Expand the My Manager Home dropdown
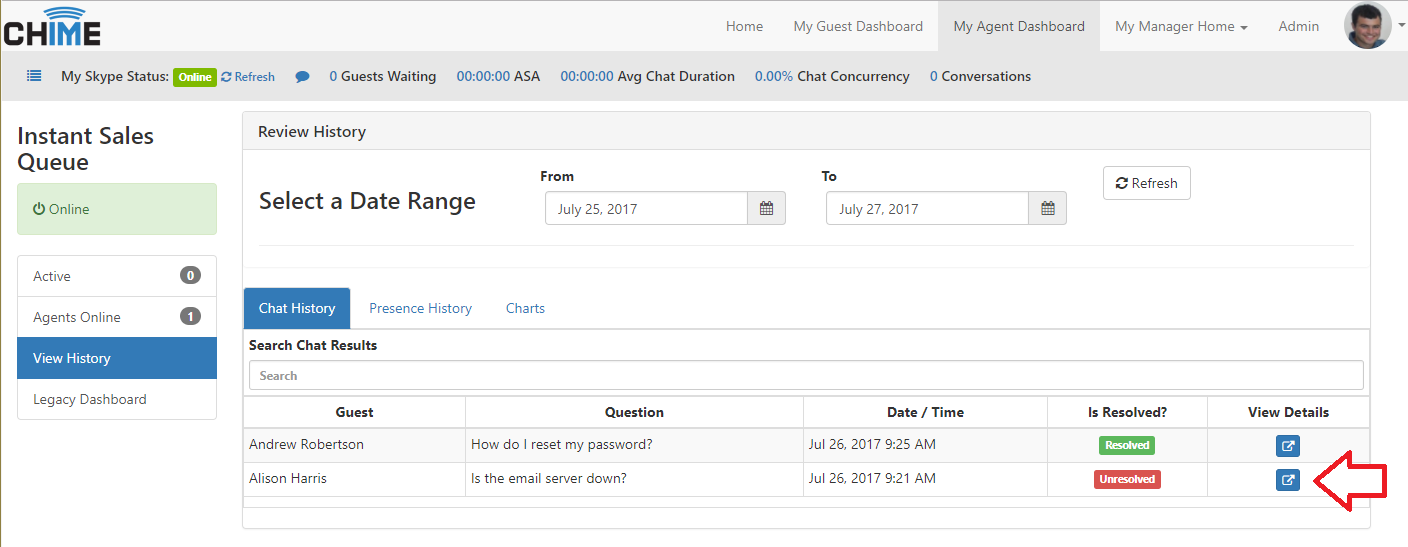 [x=1181, y=27]
